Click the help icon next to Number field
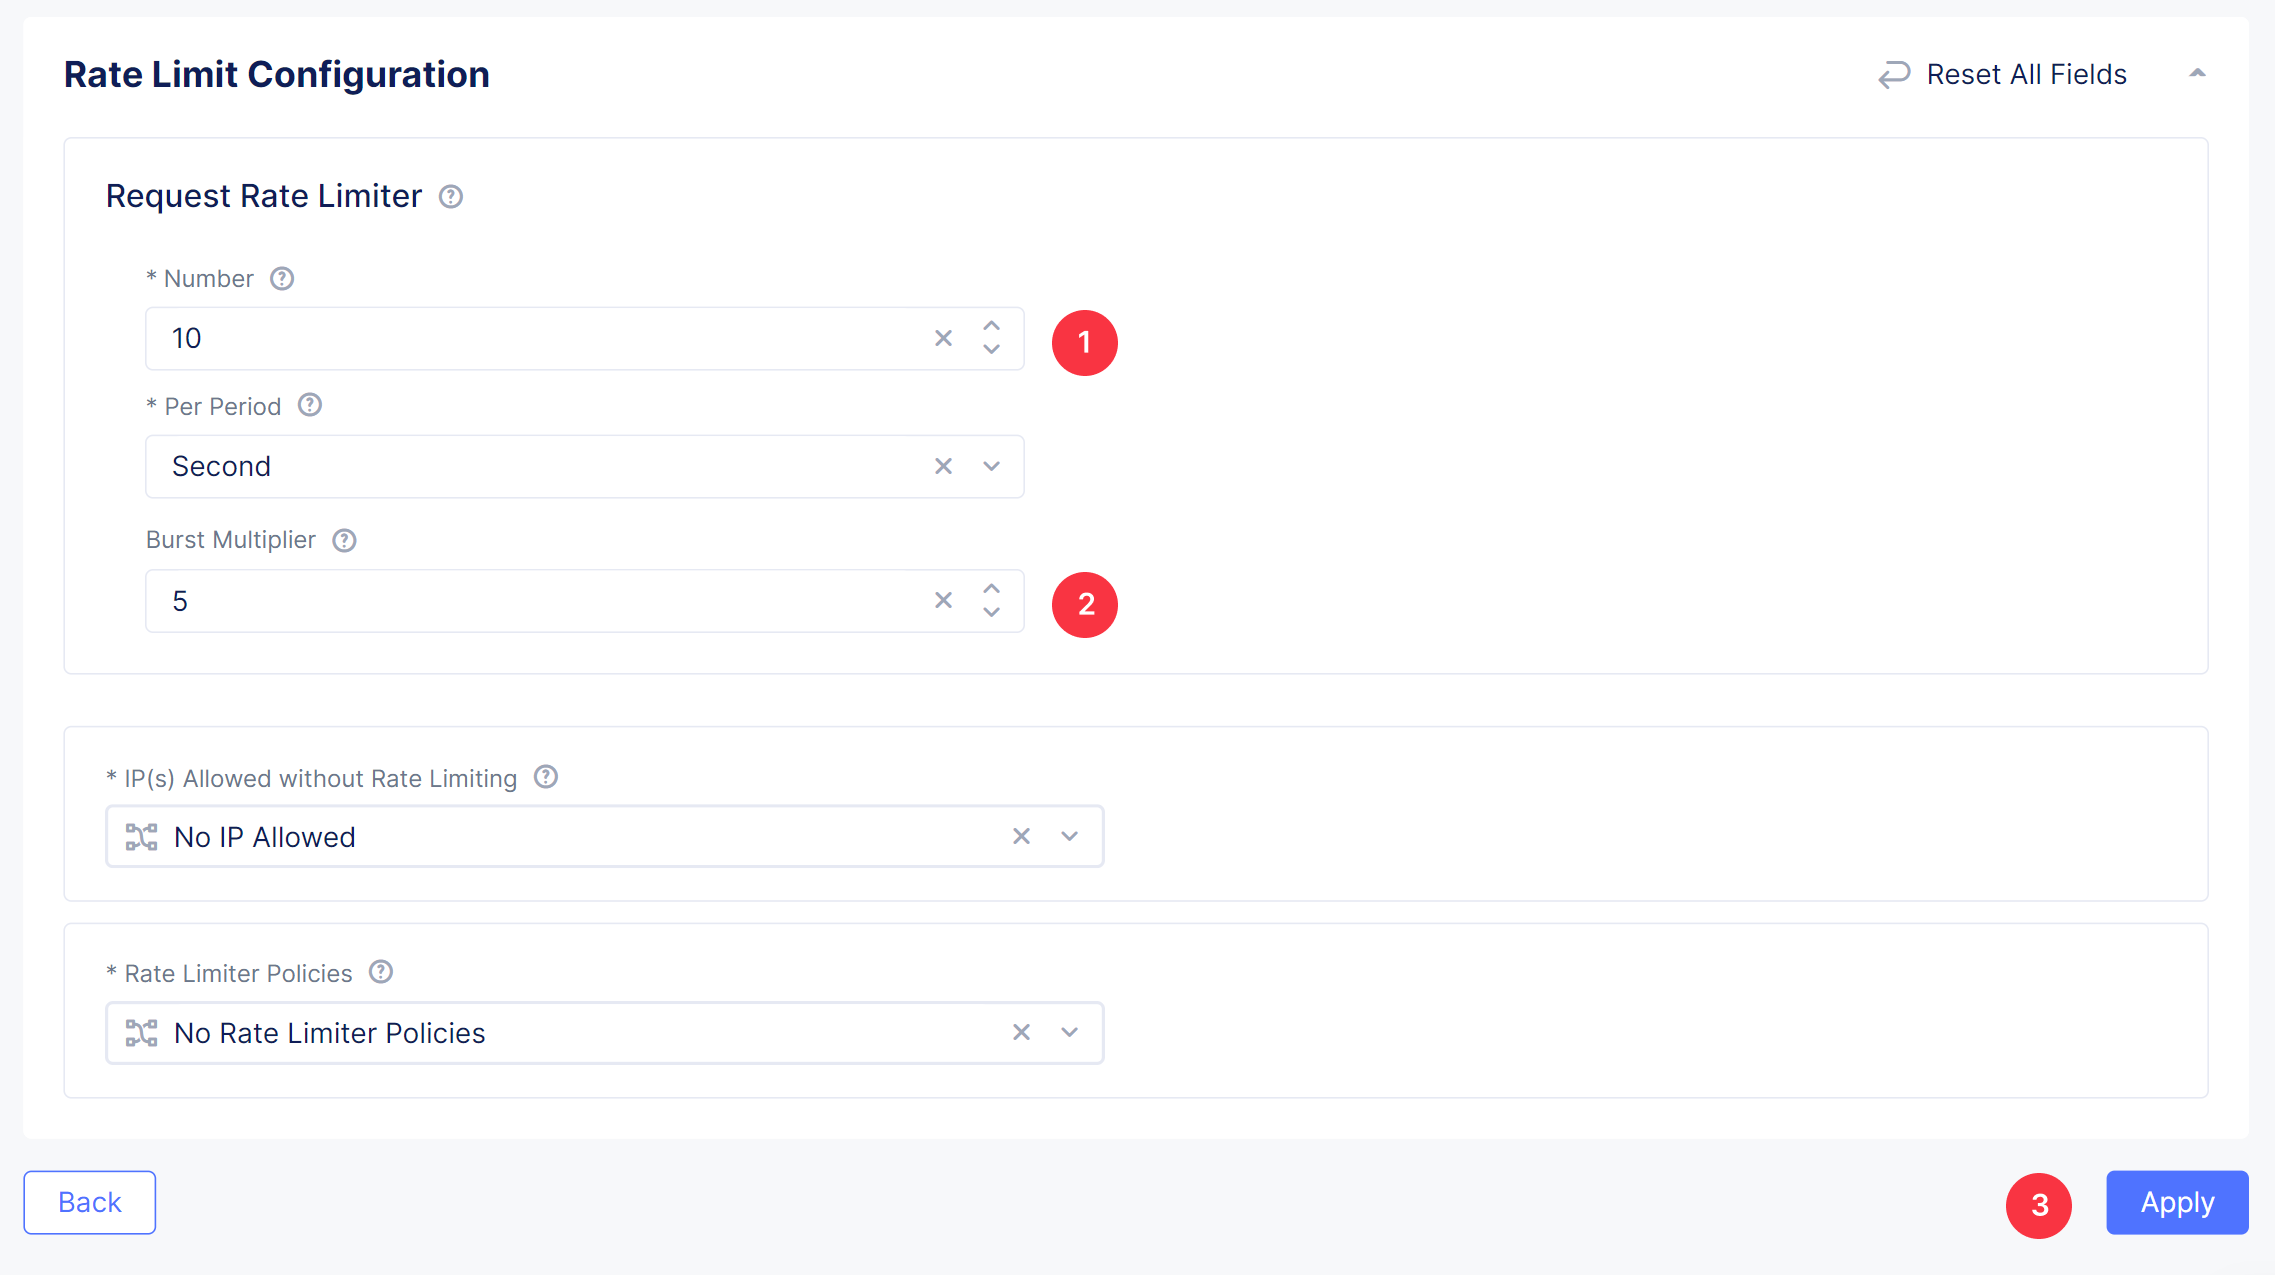This screenshot has height=1275, width=2275. pos(281,278)
